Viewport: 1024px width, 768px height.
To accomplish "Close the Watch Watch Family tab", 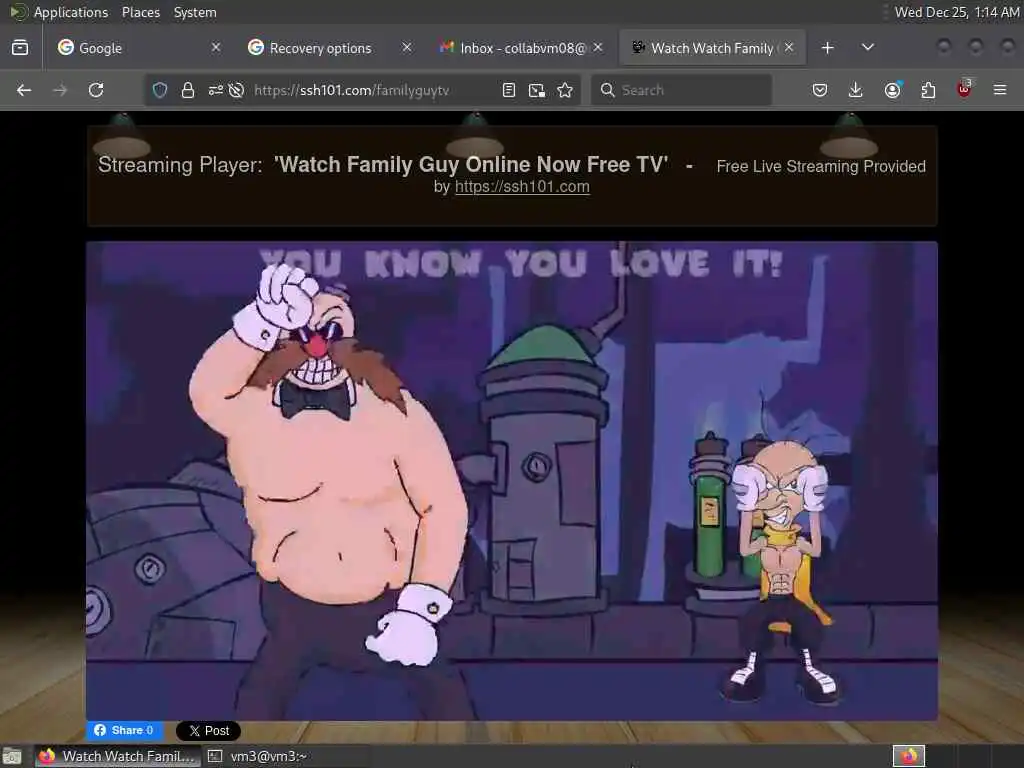I will coord(789,48).
